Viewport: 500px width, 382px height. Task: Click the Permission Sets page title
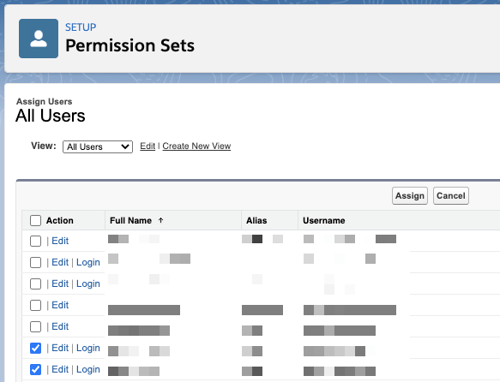tap(130, 45)
